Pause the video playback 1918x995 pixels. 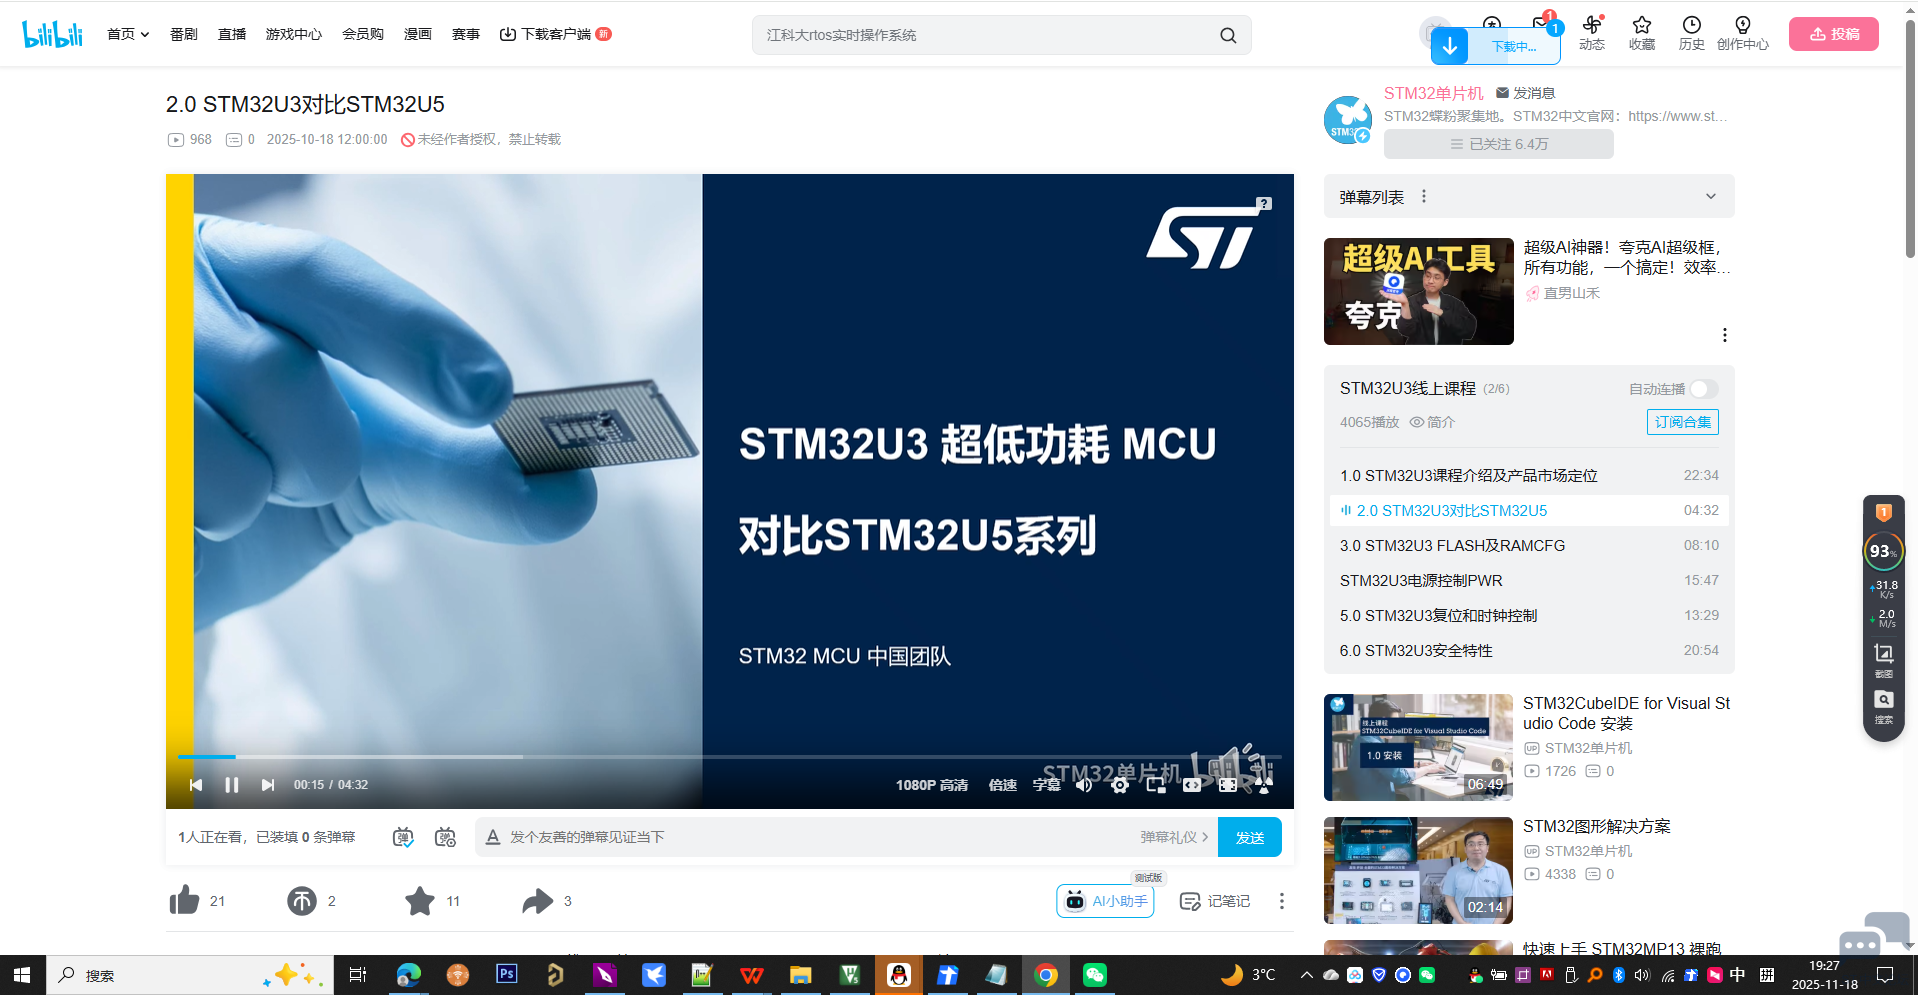point(231,785)
